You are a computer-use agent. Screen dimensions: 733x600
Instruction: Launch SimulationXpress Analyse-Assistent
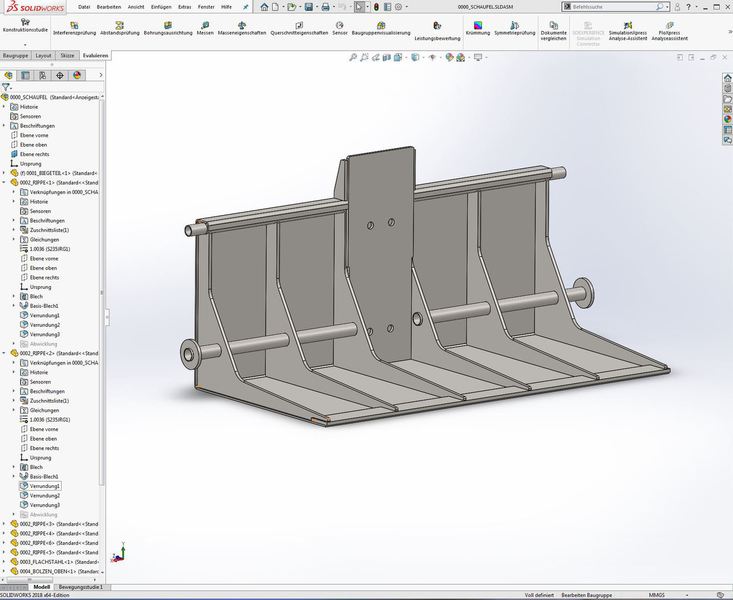click(x=628, y=31)
